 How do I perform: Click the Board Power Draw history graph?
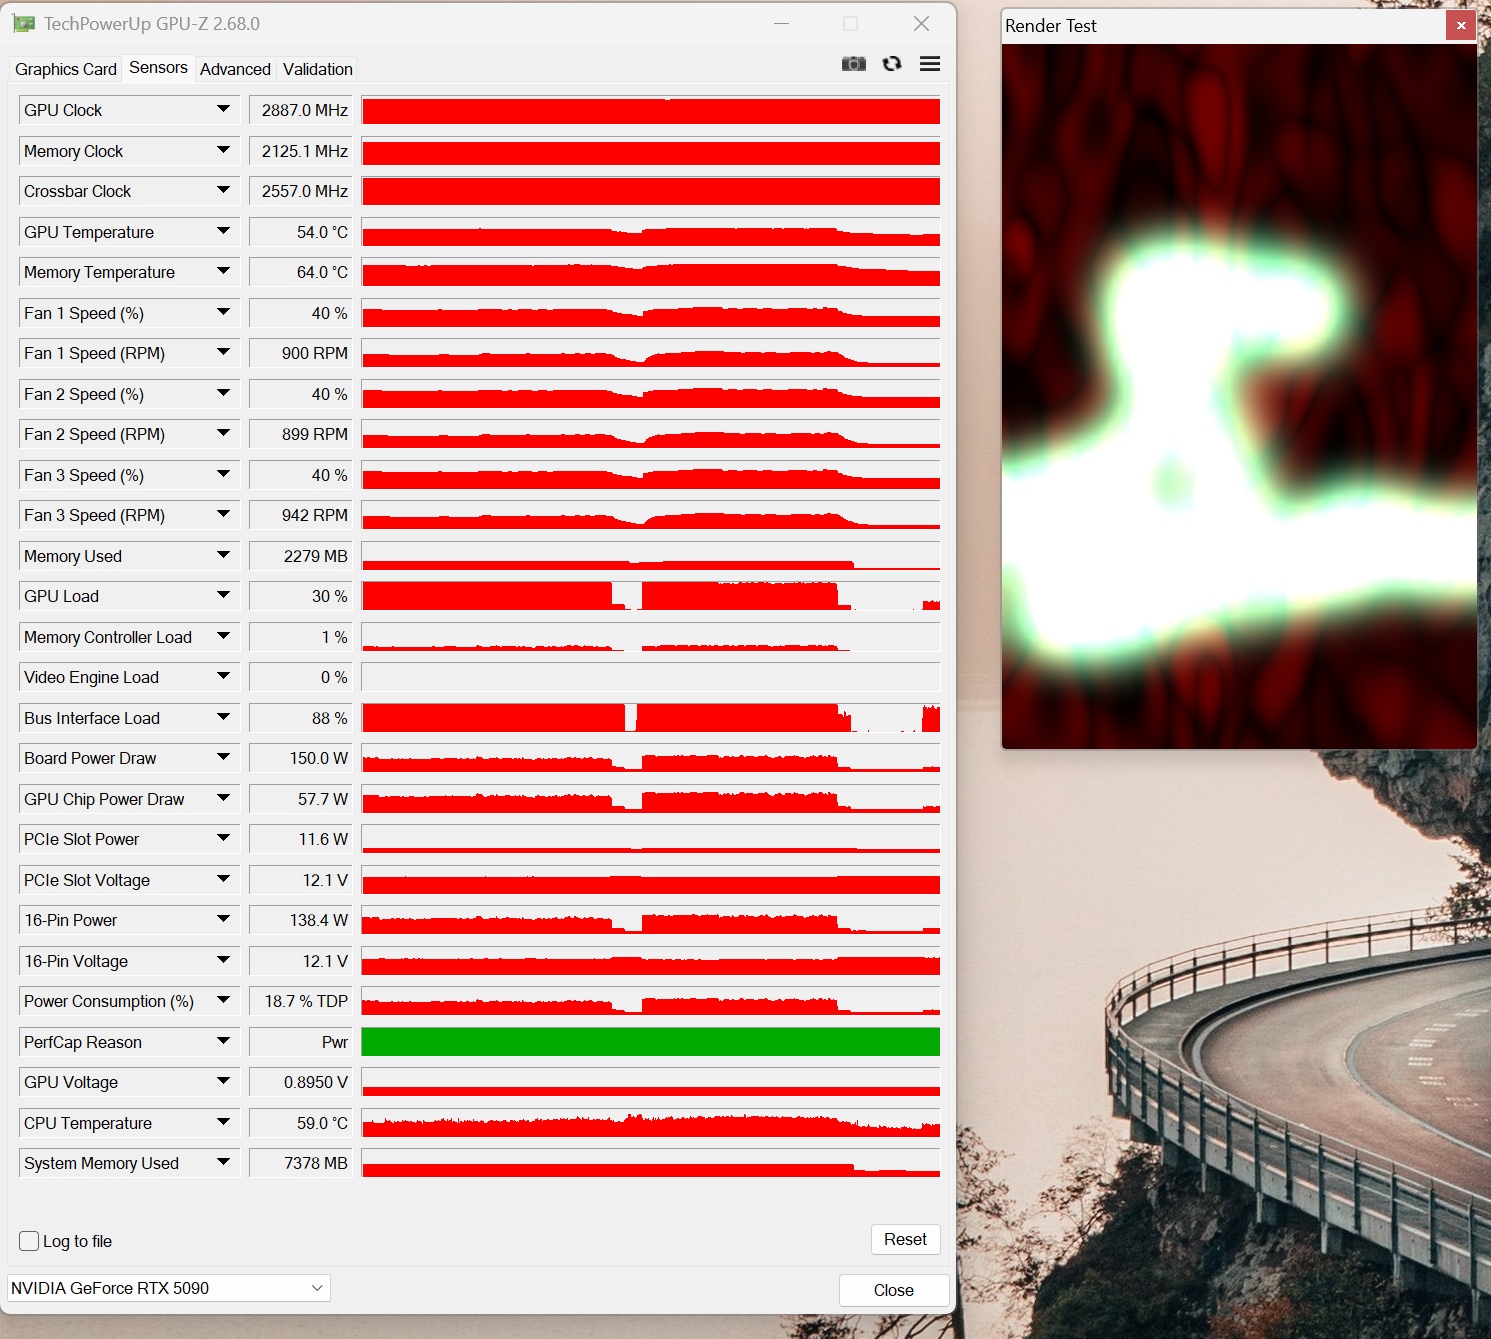point(651,758)
